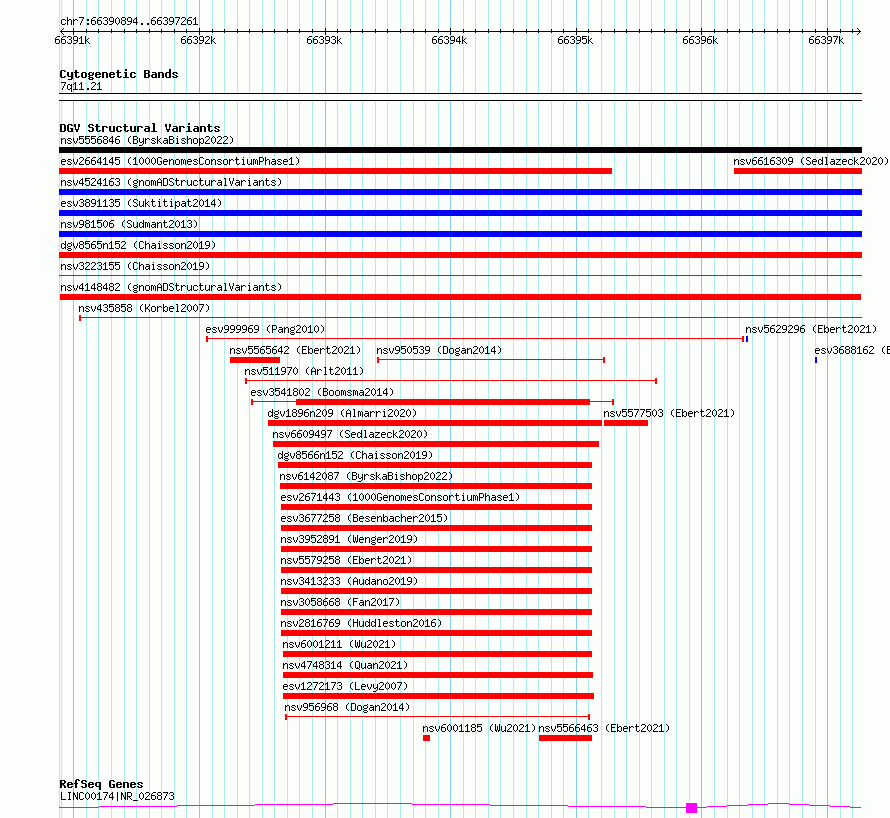Click the dgv8566n152 (Chaisson2019) label

click(x=355, y=455)
